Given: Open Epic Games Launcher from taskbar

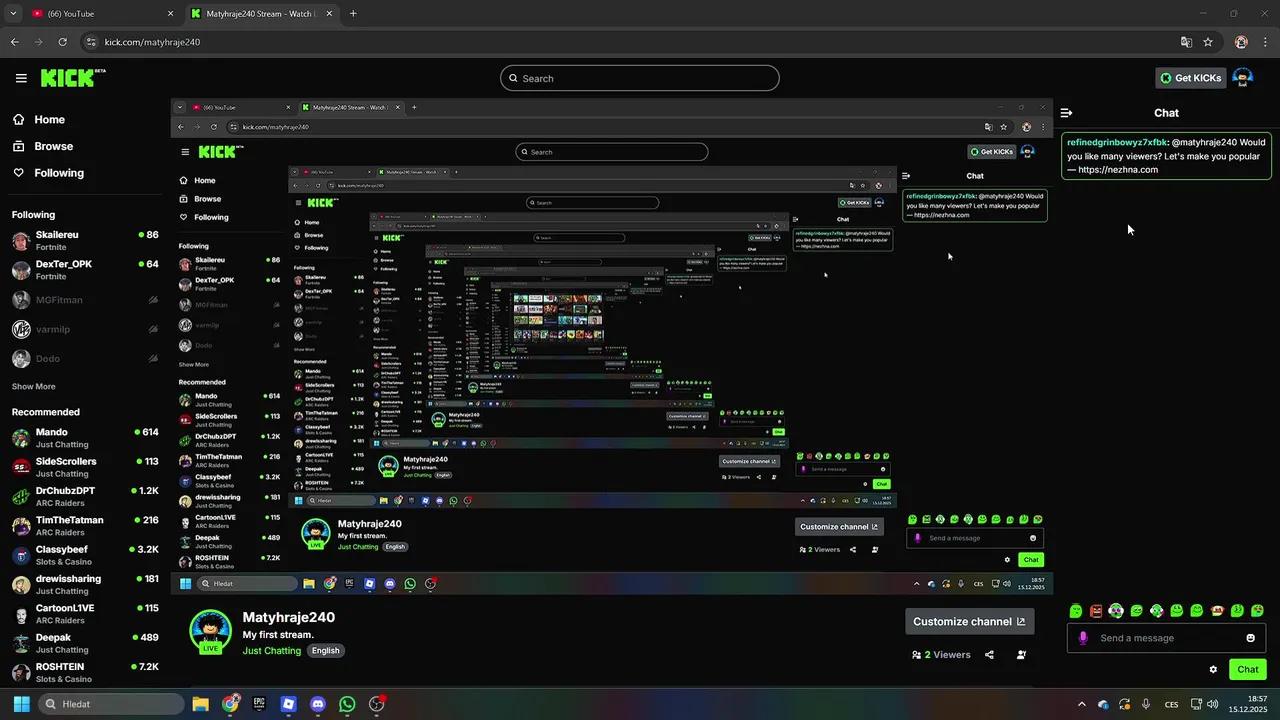Looking at the screenshot, I should tap(259, 704).
